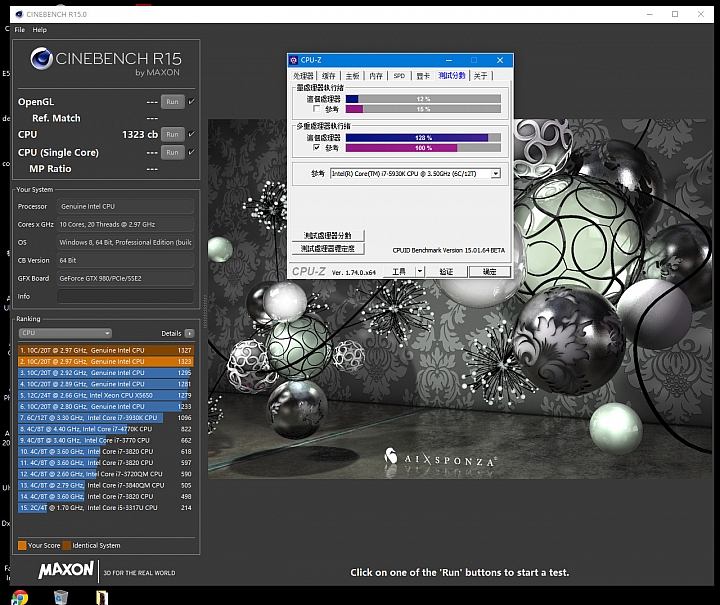Image resolution: width=720 pixels, height=605 pixels.
Task: Click the 确定 button in CPU-Z
Action: [489, 272]
